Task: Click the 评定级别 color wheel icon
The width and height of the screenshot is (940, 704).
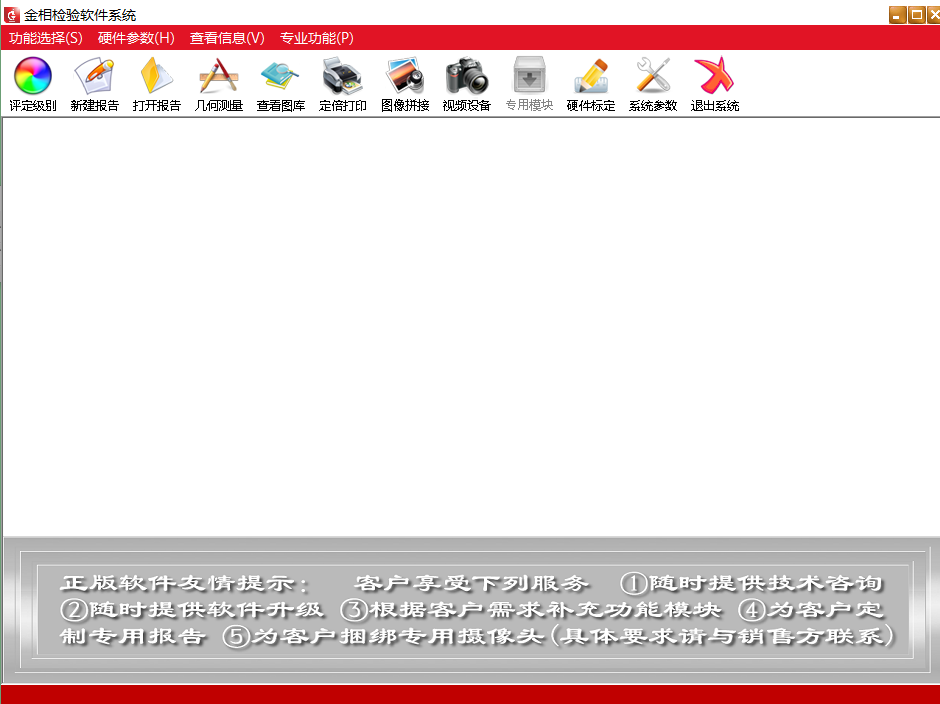Action: click(32, 77)
